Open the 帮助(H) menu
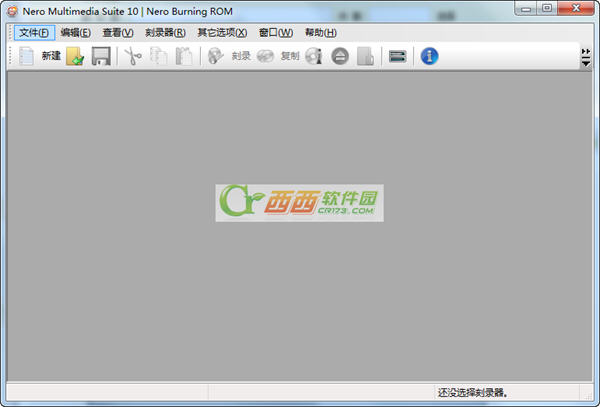This screenshot has width=600, height=407. (x=321, y=33)
